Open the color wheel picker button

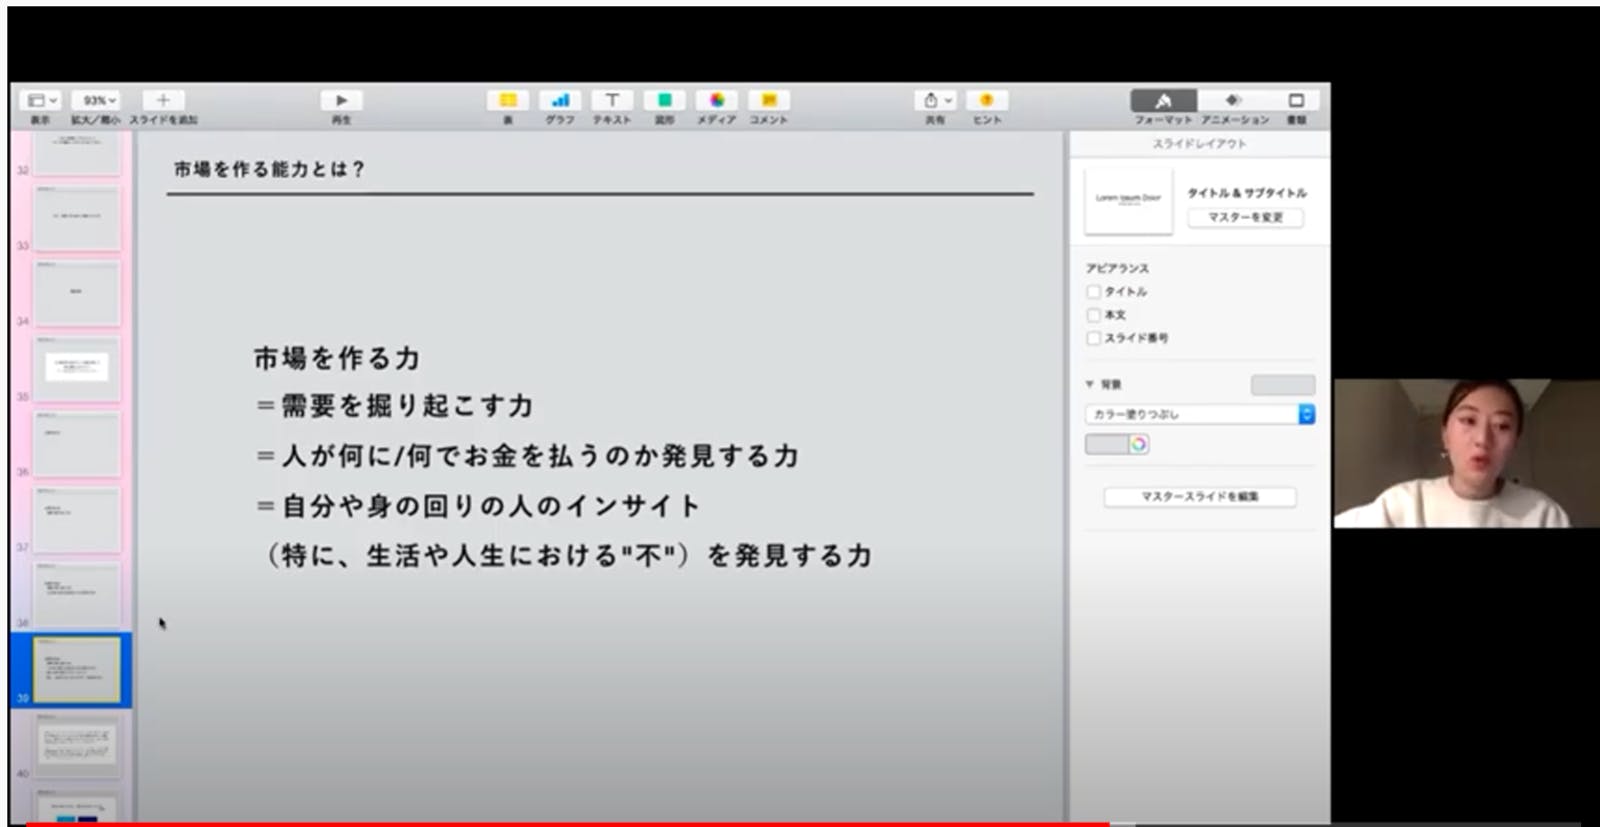(1139, 444)
